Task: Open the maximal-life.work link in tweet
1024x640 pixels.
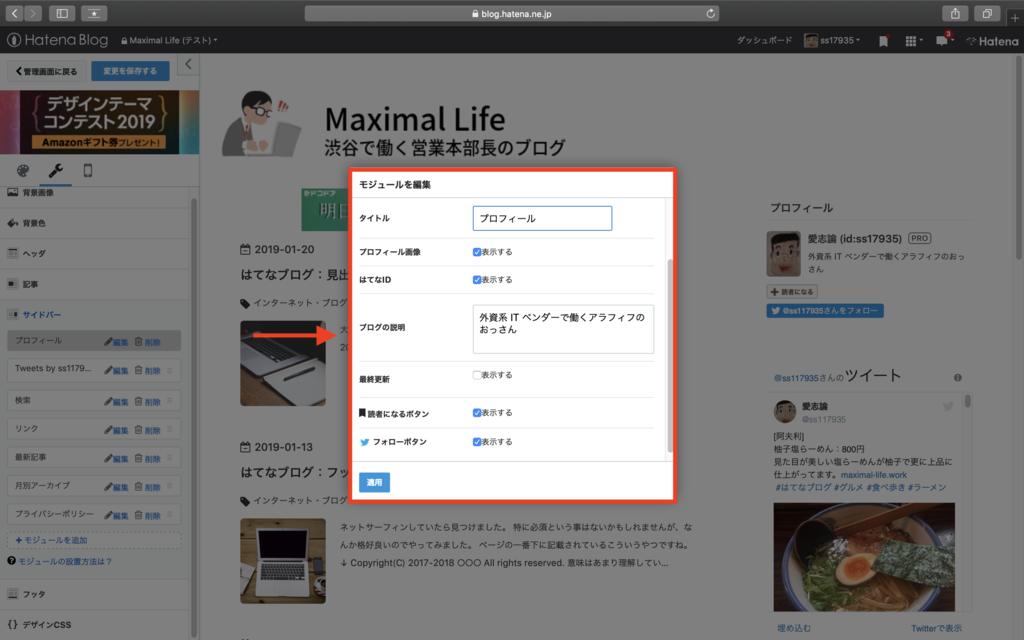Action: [873, 475]
